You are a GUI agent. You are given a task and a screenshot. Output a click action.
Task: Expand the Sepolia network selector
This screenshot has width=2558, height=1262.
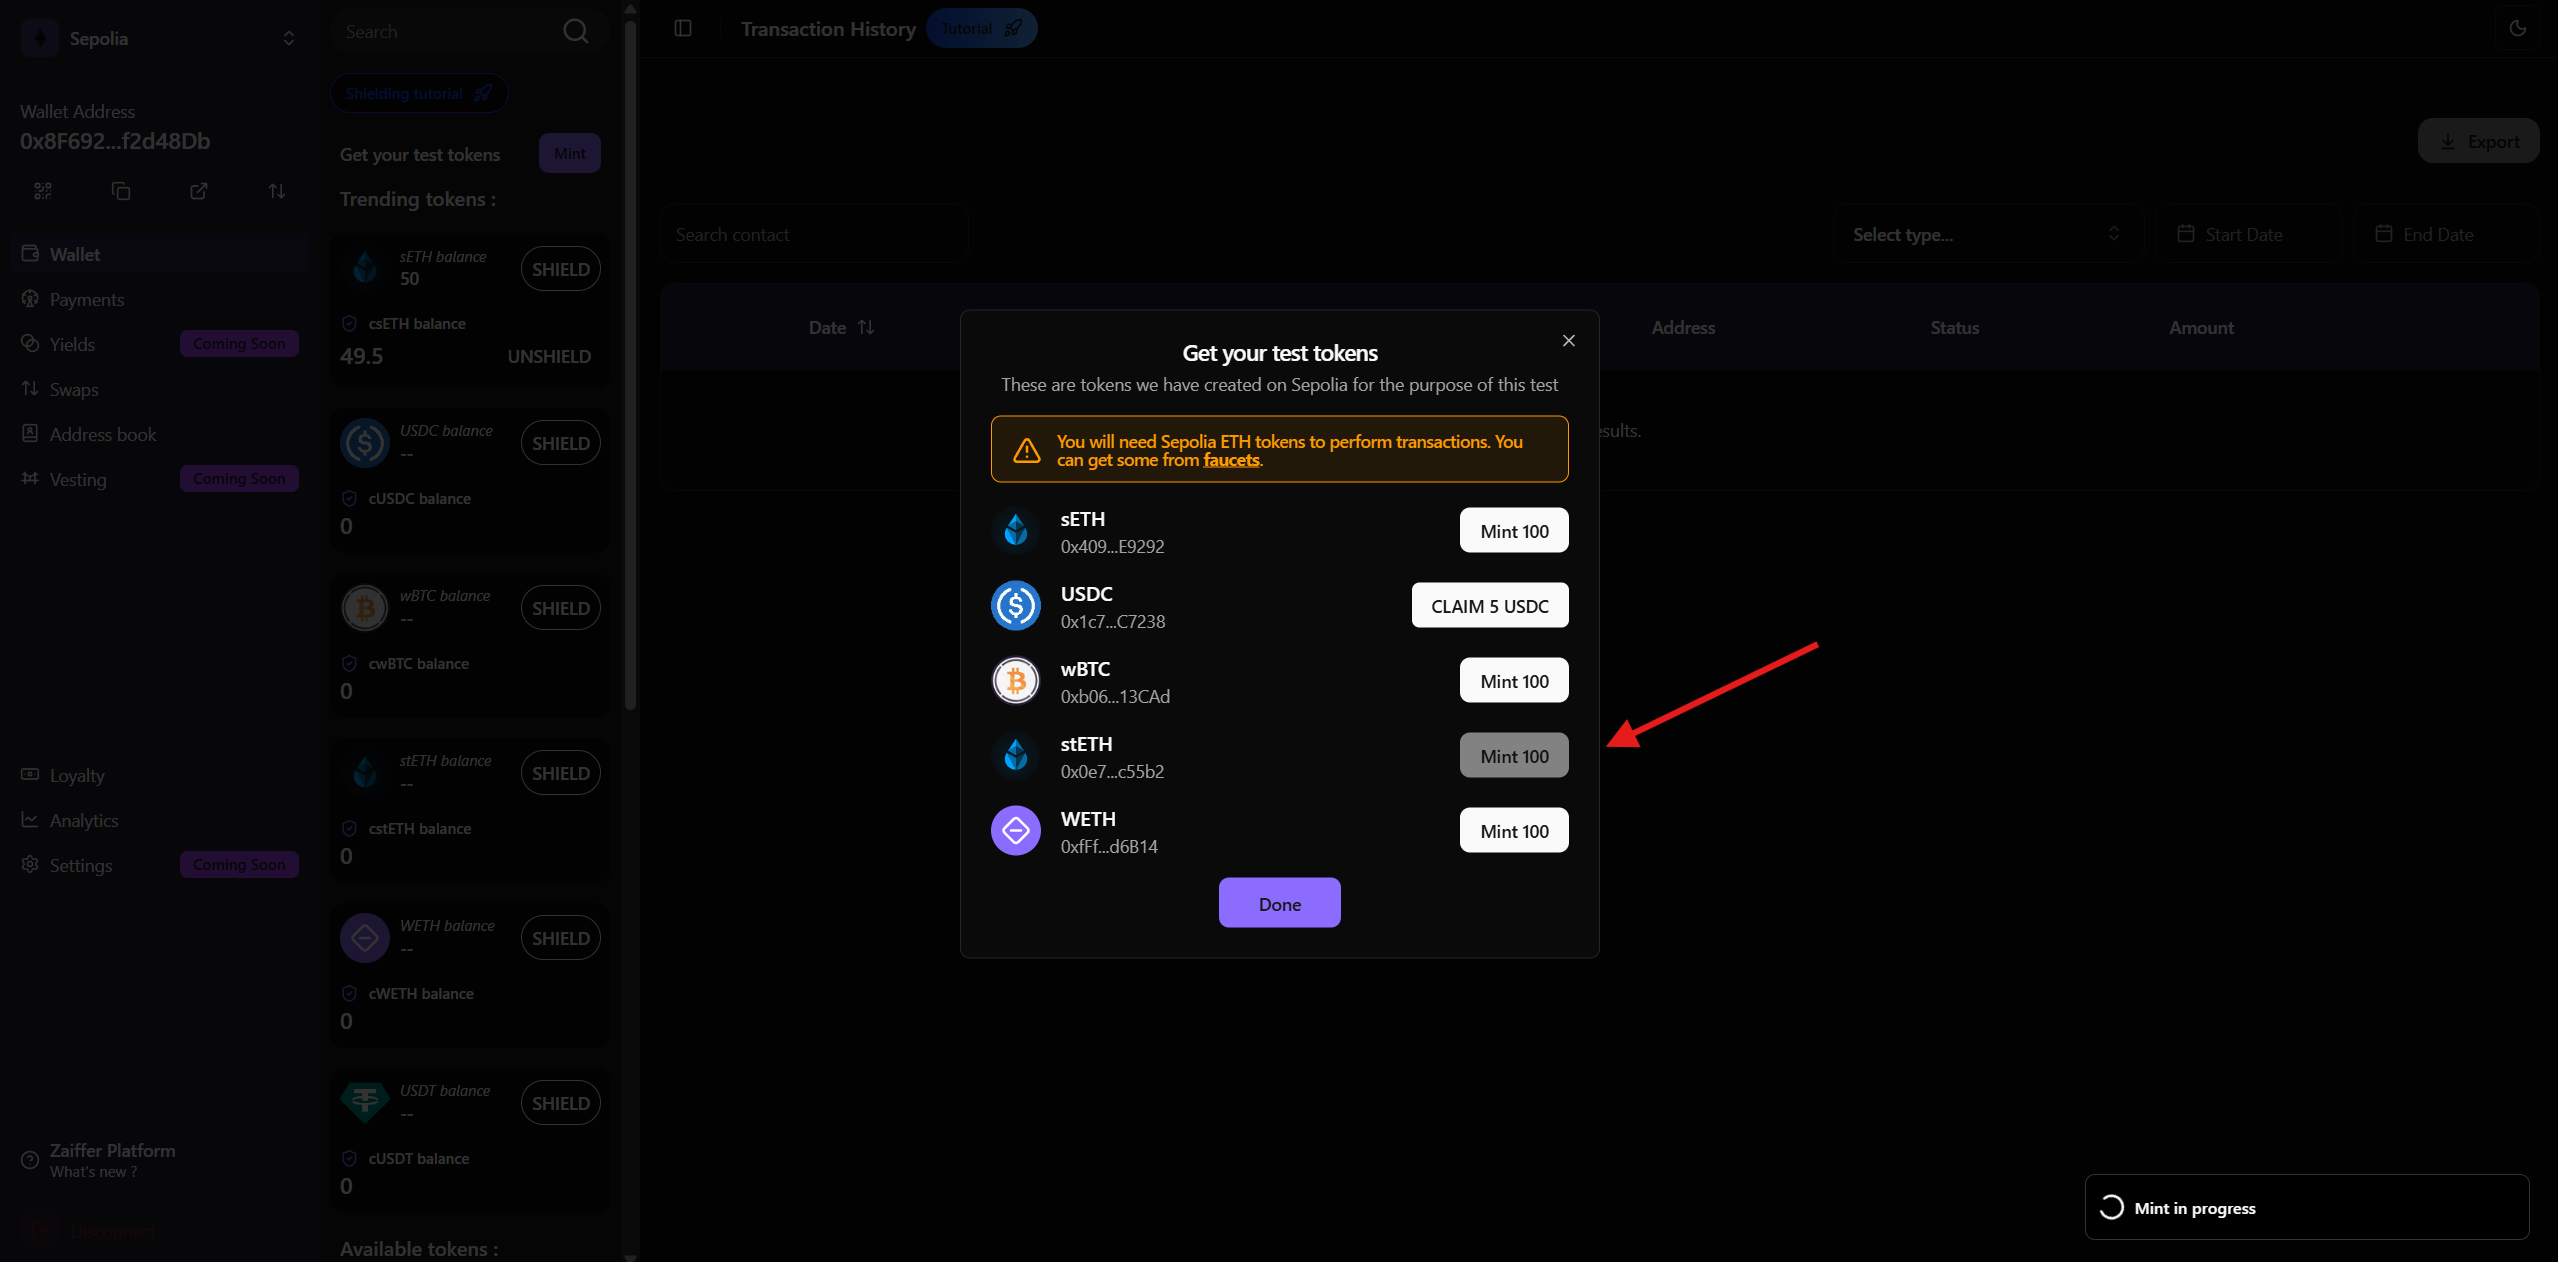coord(288,38)
